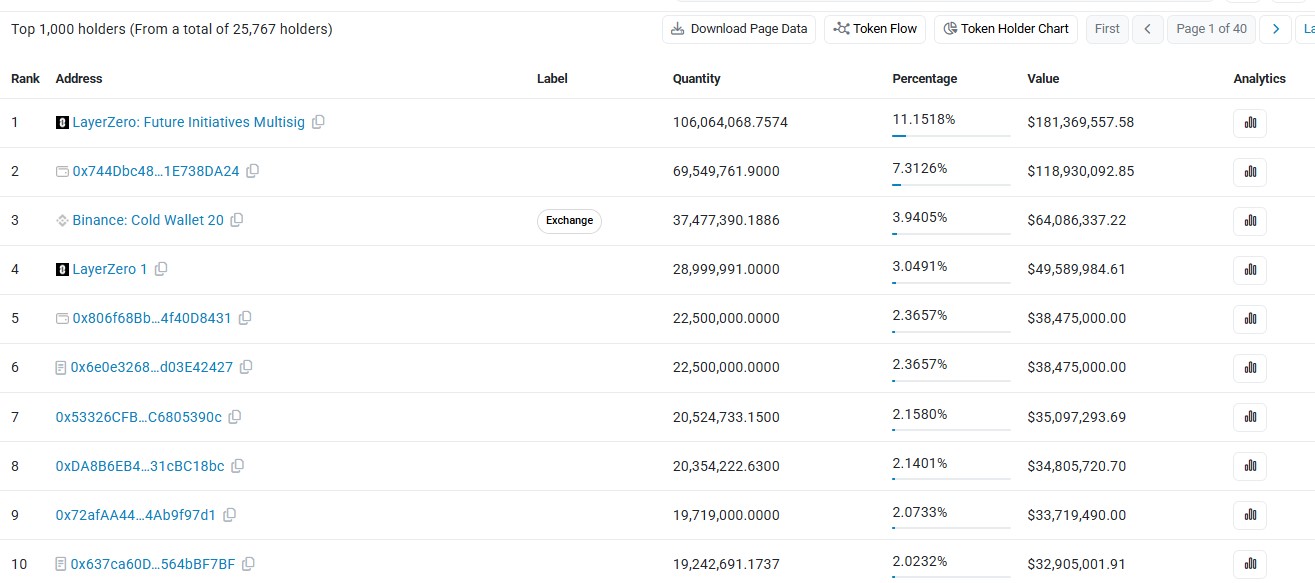1315x583 pixels.
Task: Open the LayerZero 1 address link
Action: coord(110,269)
